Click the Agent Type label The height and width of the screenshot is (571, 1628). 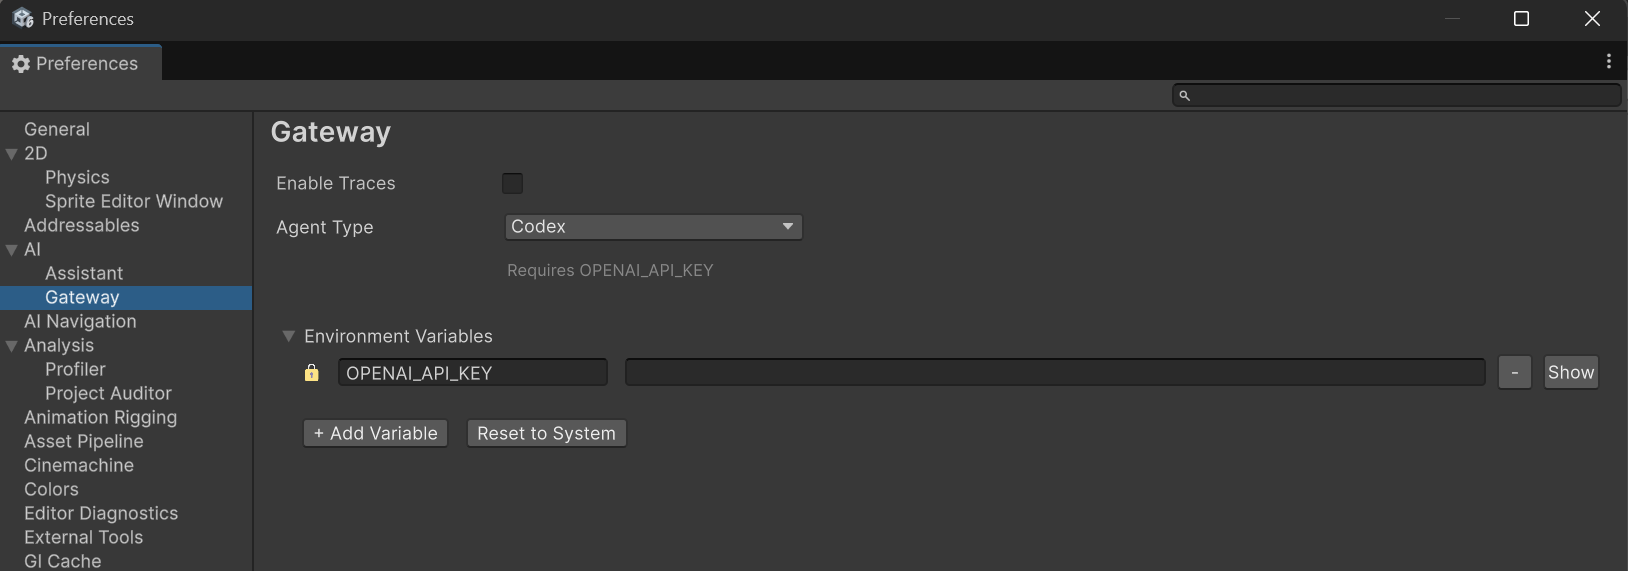[x=325, y=227]
